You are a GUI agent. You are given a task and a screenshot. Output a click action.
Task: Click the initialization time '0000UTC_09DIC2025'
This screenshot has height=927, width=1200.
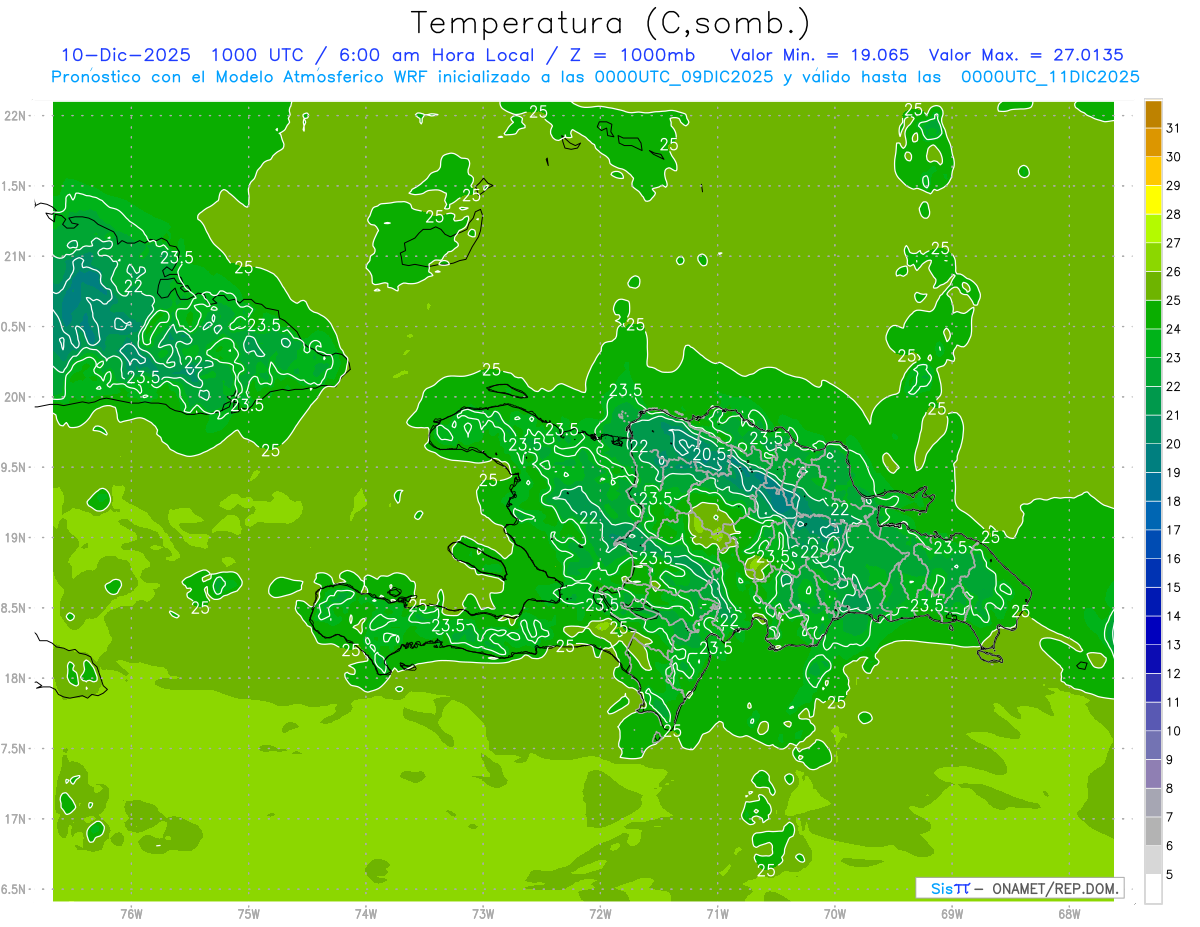pos(684,77)
